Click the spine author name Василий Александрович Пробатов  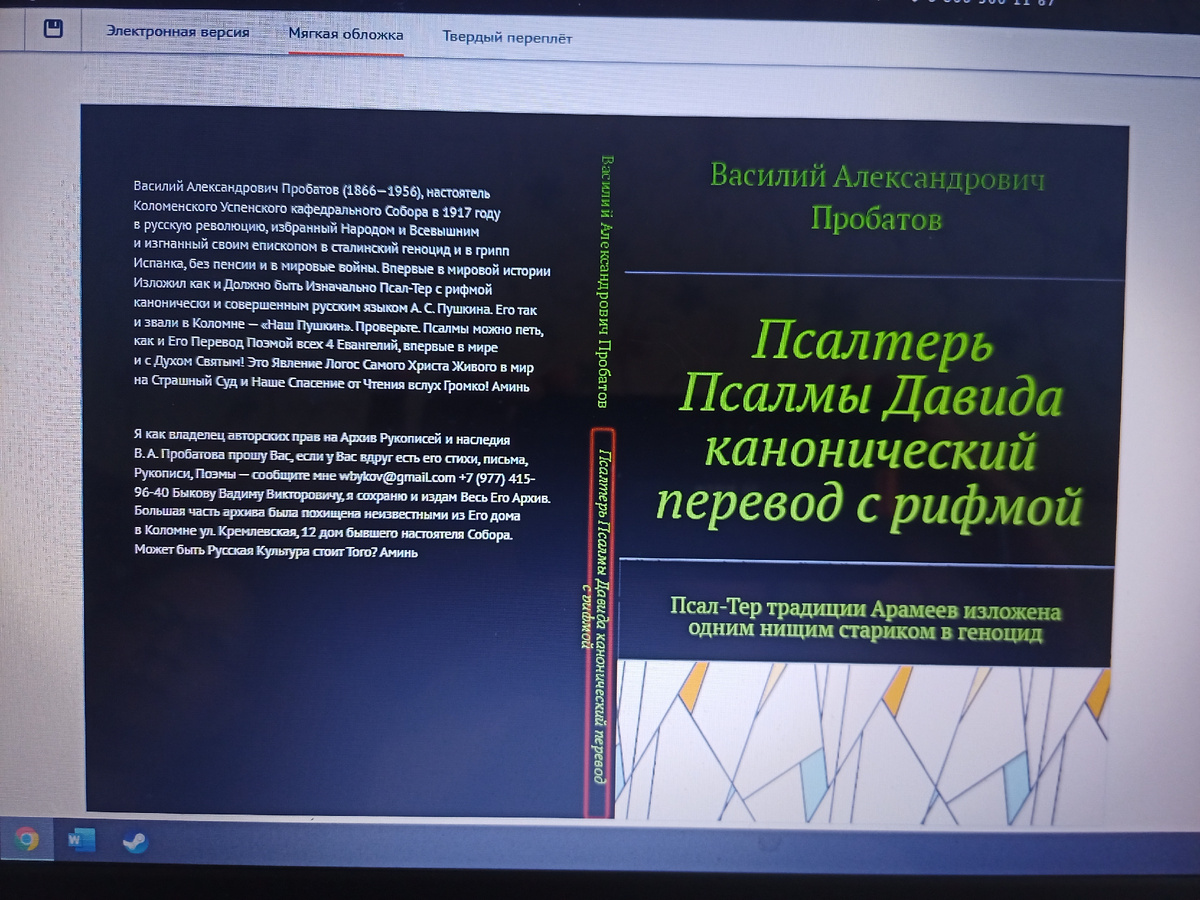tap(605, 283)
